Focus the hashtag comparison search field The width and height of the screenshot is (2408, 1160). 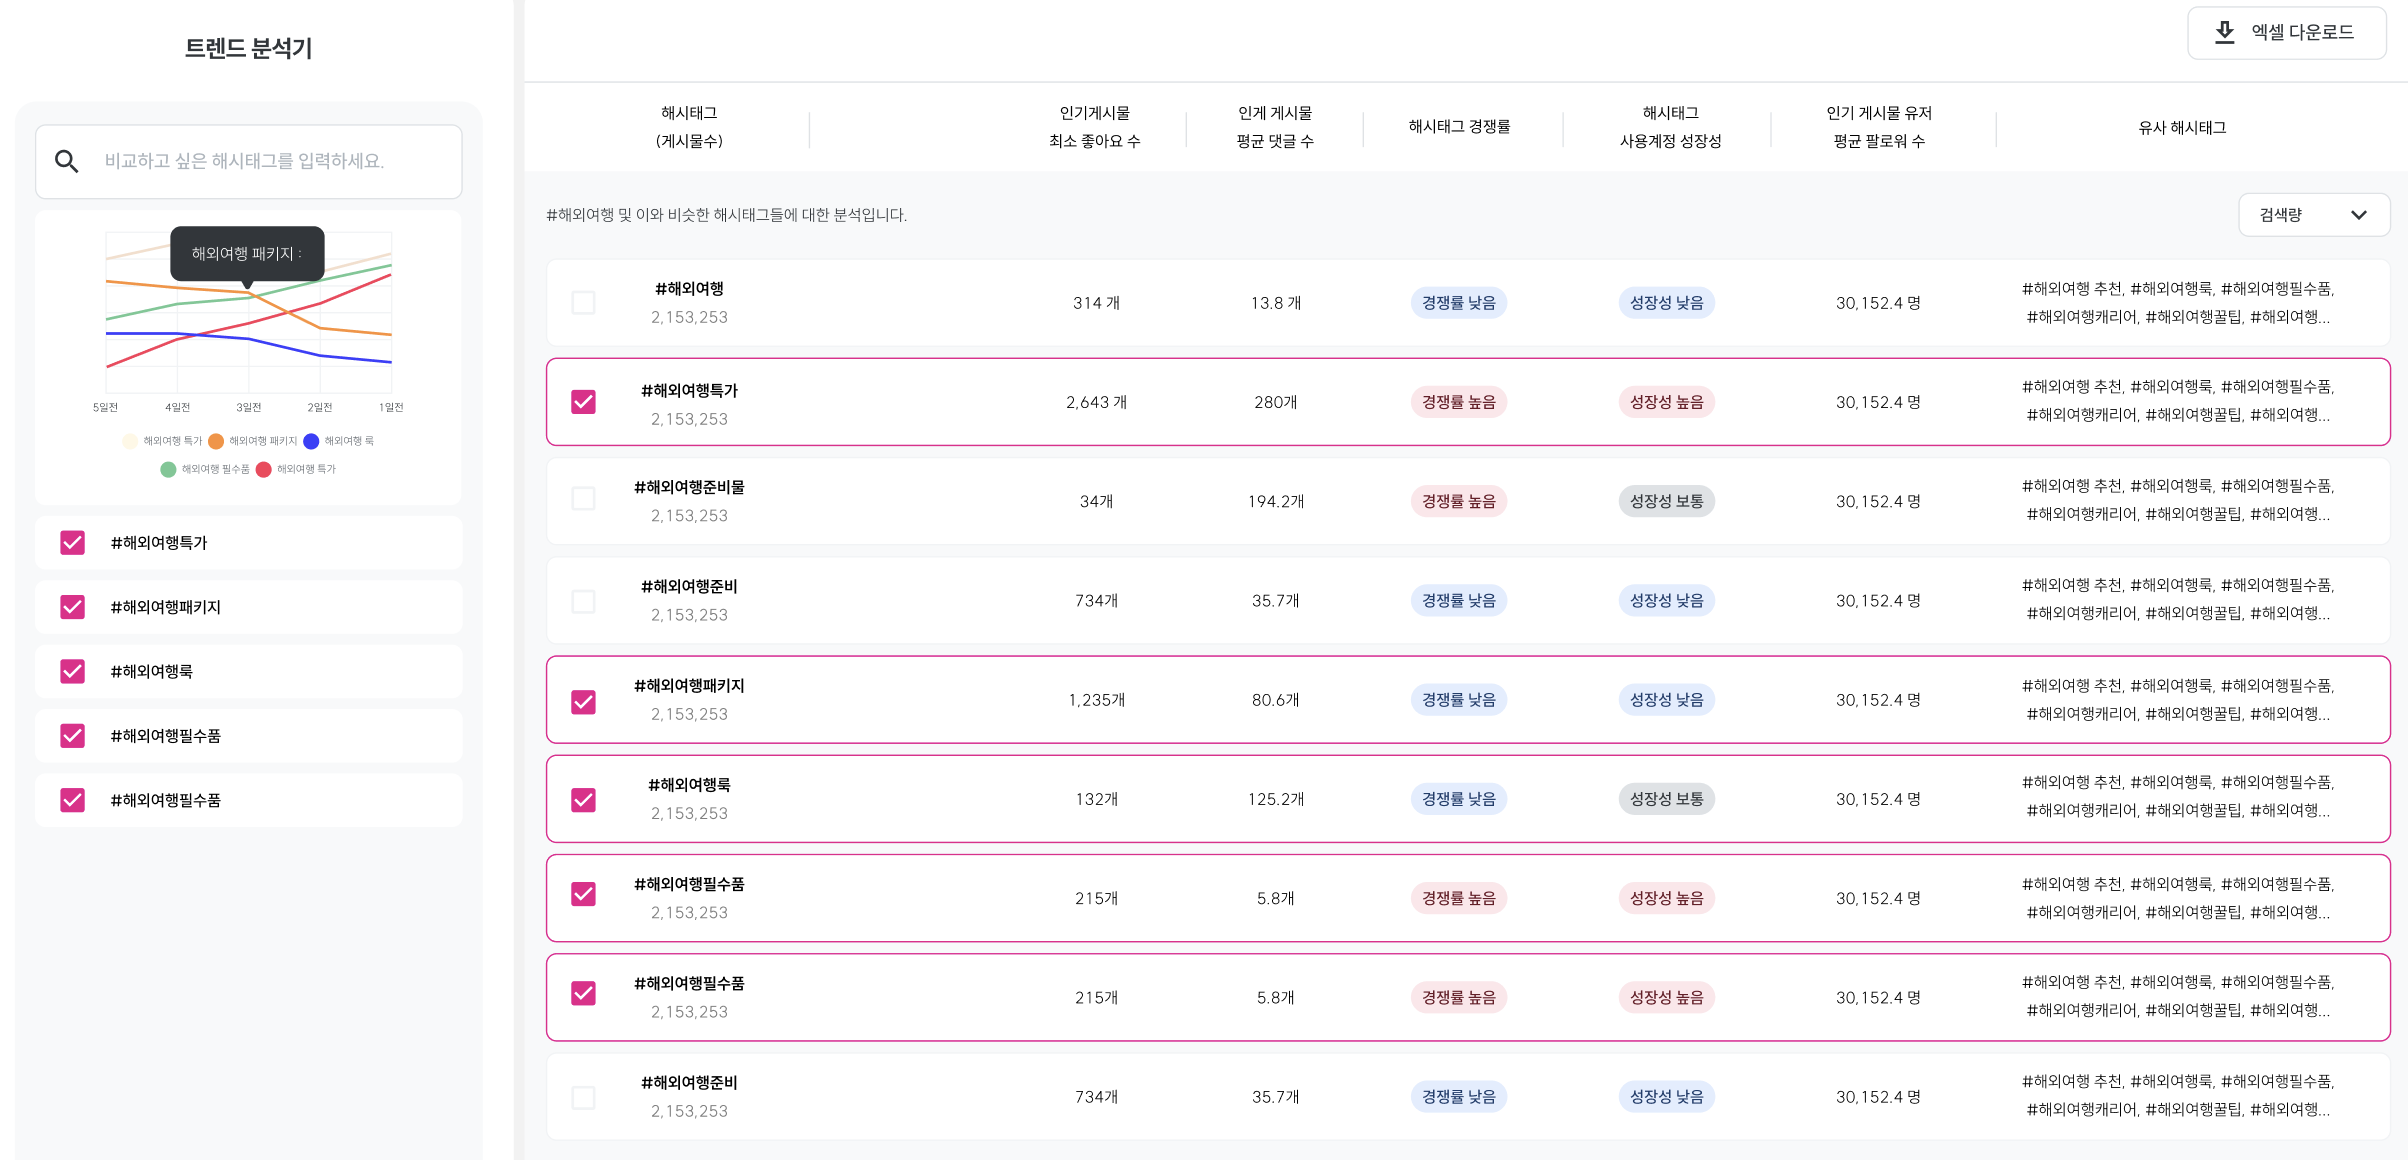point(249,161)
